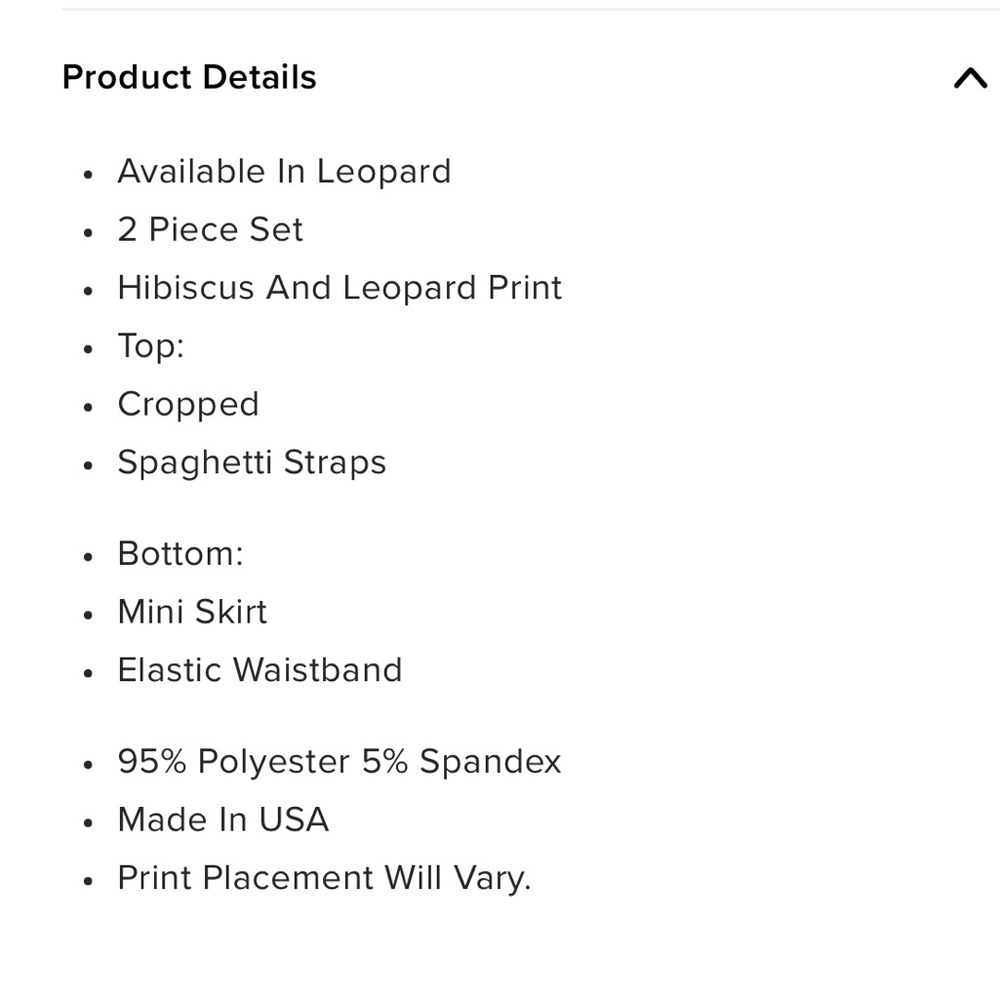Select the 'Elastic Waistband' text line
Screen dimensions: 1000x1000
click(x=259, y=670)
